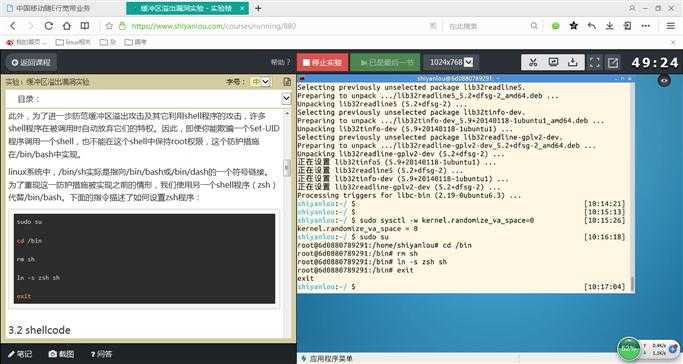Switch to the 中国移动 browser tab
683x364 pixels.
53,8
